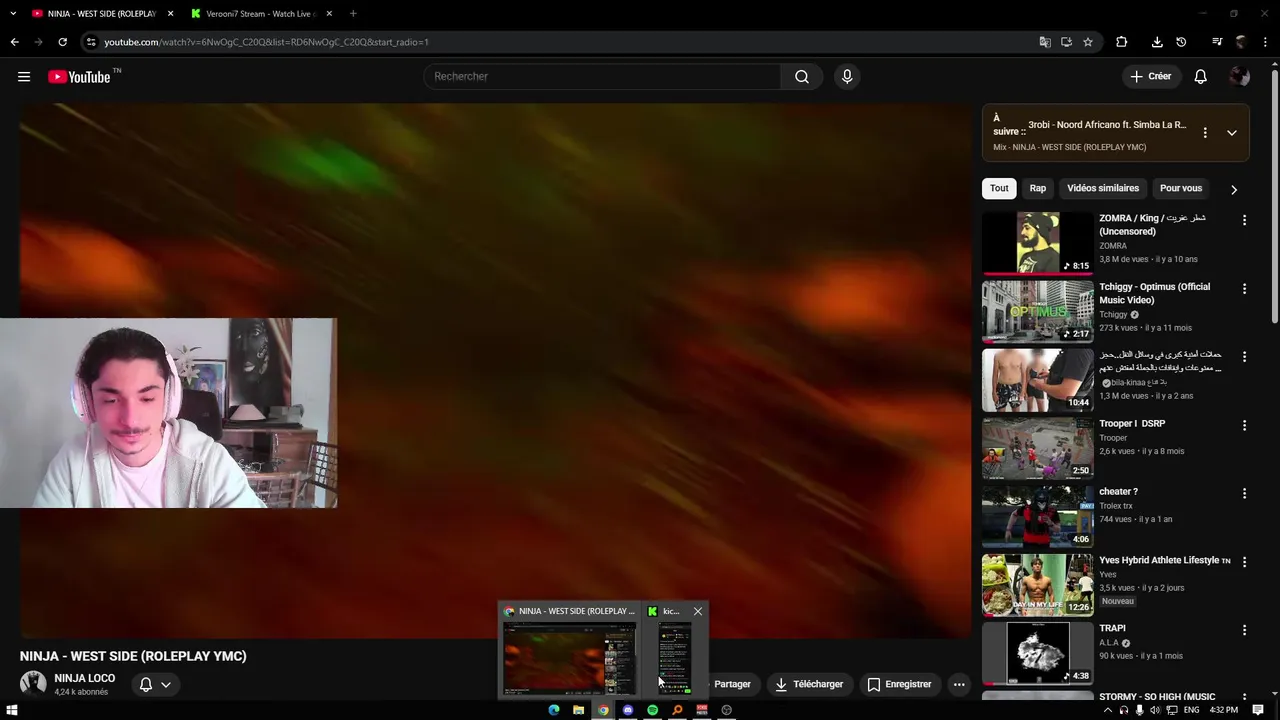Viewport: 1280px width, 720px height.
Task: Open Chrome media controls icon
Action: 1217,42
